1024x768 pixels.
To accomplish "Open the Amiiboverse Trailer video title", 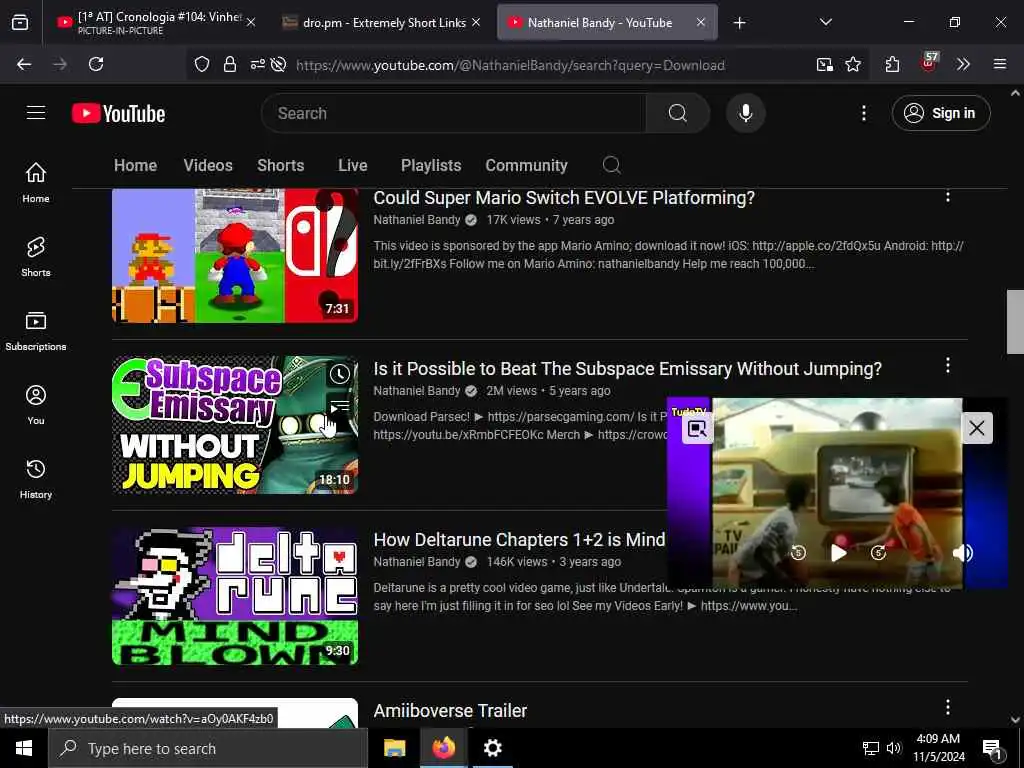I will click(450, 711).
